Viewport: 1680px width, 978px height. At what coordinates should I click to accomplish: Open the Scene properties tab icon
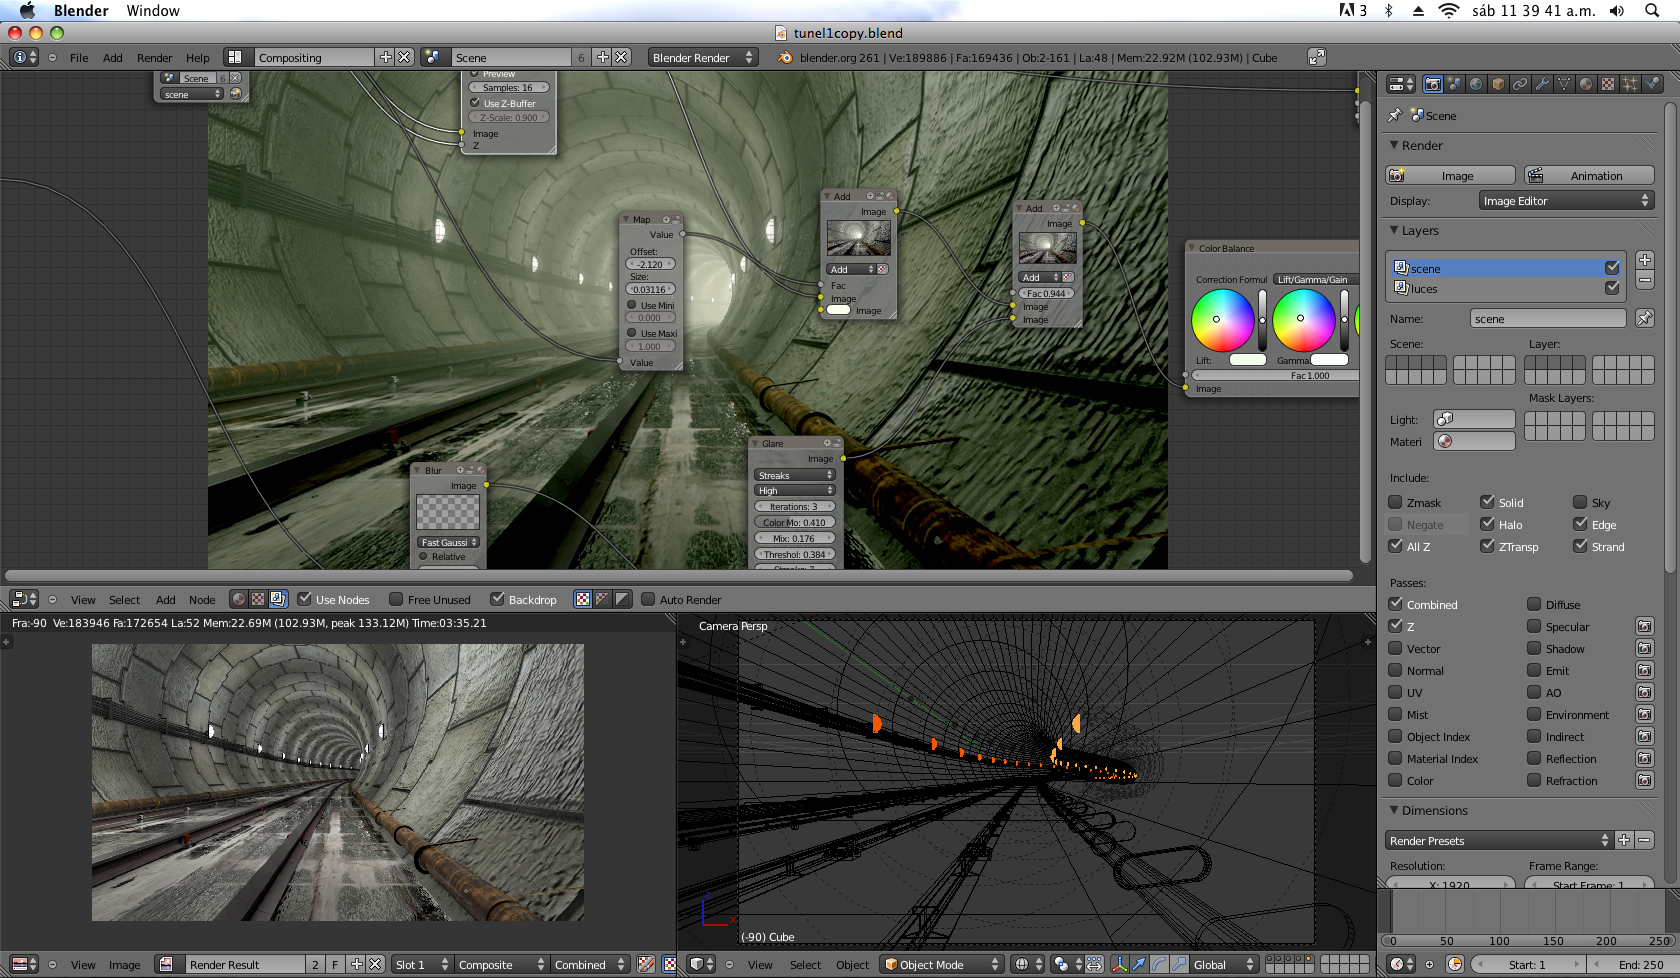[x=1454, y=84]
